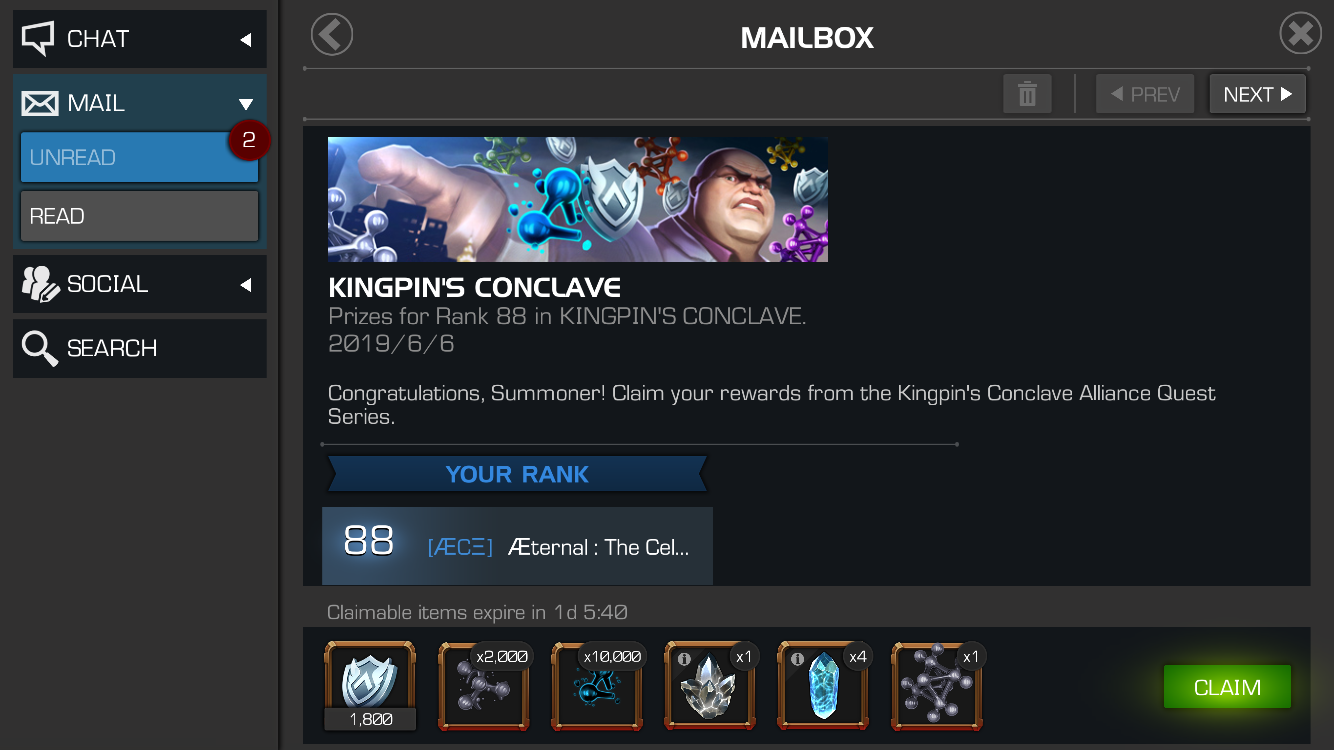Claim the Kingpin's Conclave rewards
The image size is (1334, 750).
[x=1227, y=687]
